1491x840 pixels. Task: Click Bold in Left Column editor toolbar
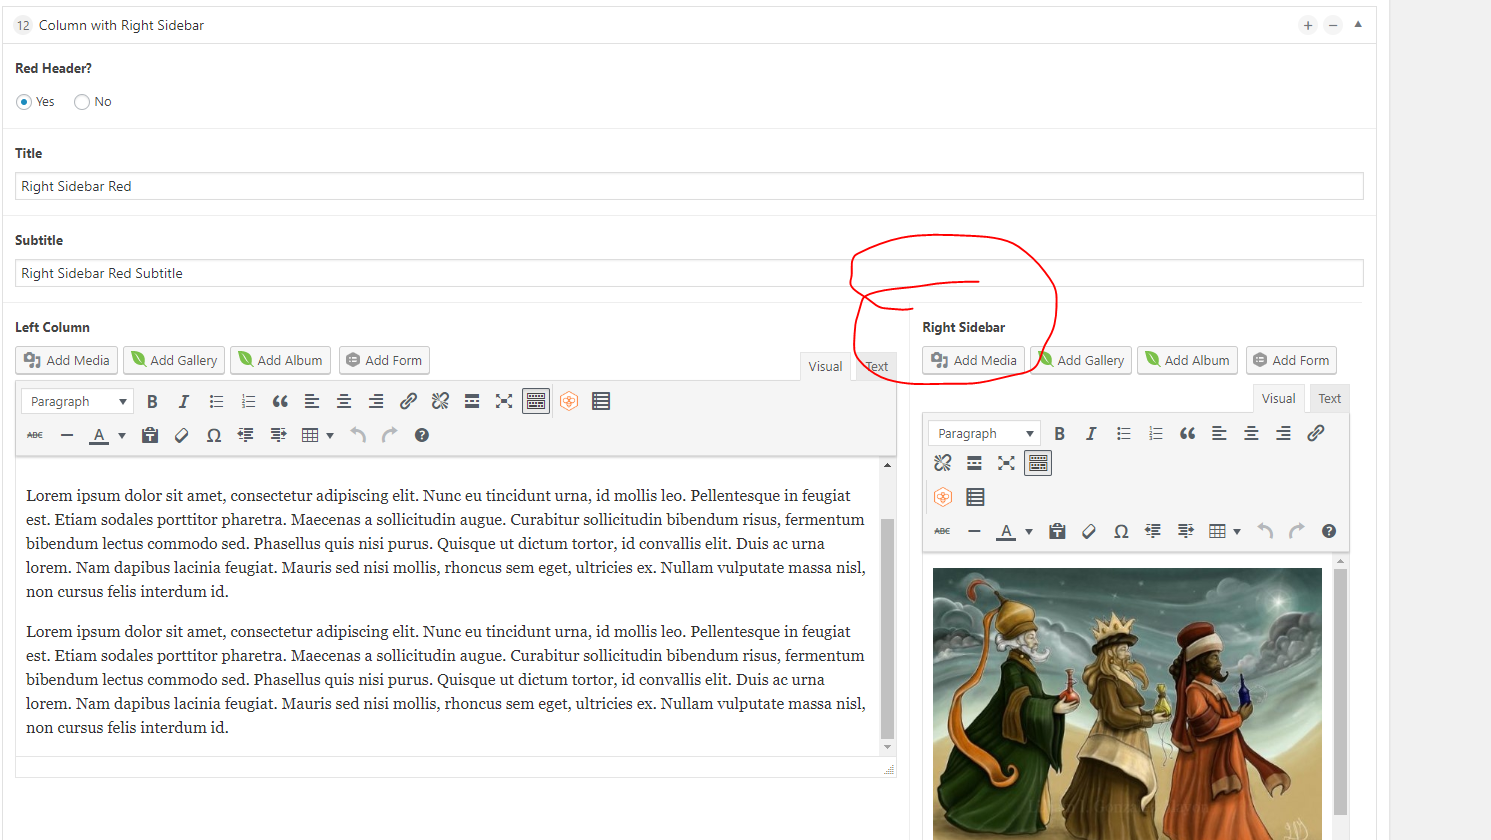click(x=152, y=402)
